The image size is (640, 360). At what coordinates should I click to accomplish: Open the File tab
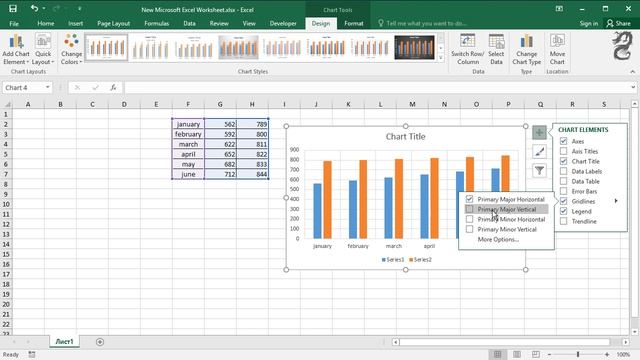coord(14,23)
